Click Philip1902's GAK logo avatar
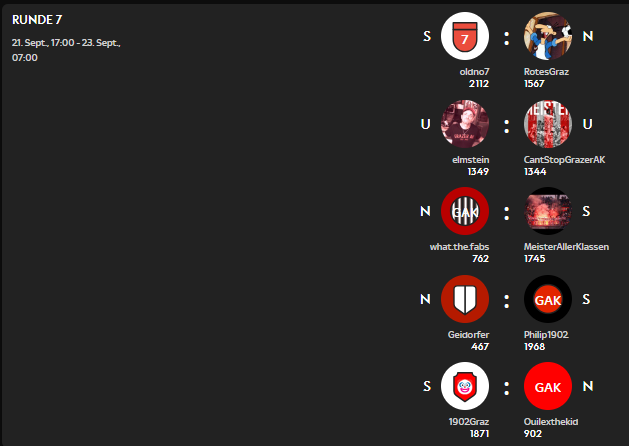The width and height of the screenshot is (629, 446). [x=548, y=299]
